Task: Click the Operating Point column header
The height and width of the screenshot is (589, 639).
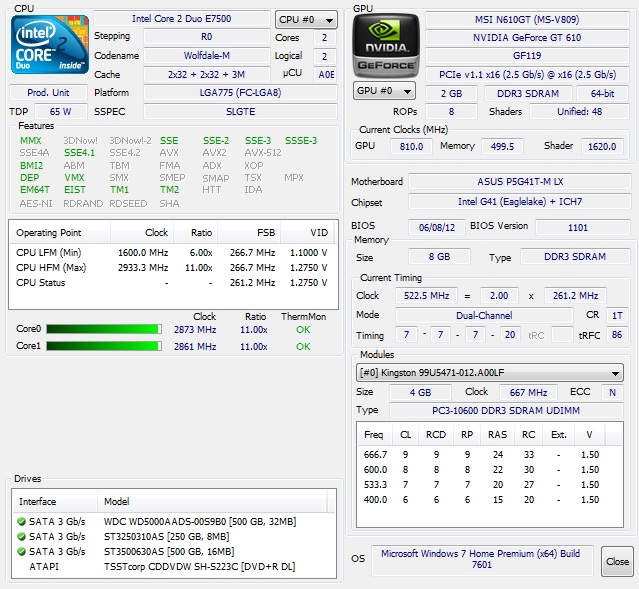Action: coord(59,233)
